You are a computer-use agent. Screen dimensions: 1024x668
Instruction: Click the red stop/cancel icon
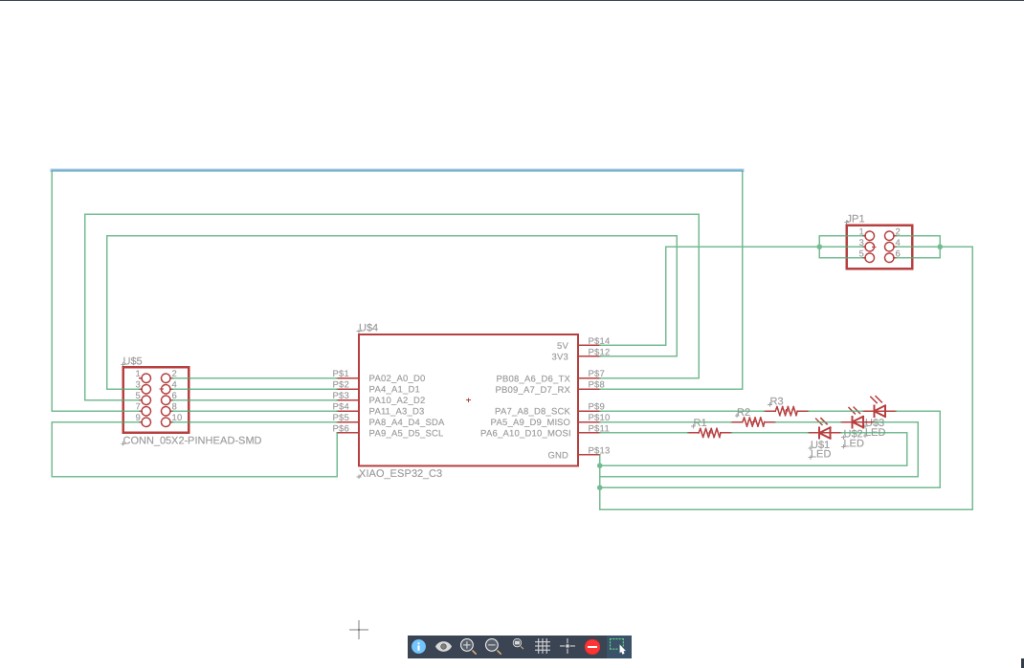592,646
